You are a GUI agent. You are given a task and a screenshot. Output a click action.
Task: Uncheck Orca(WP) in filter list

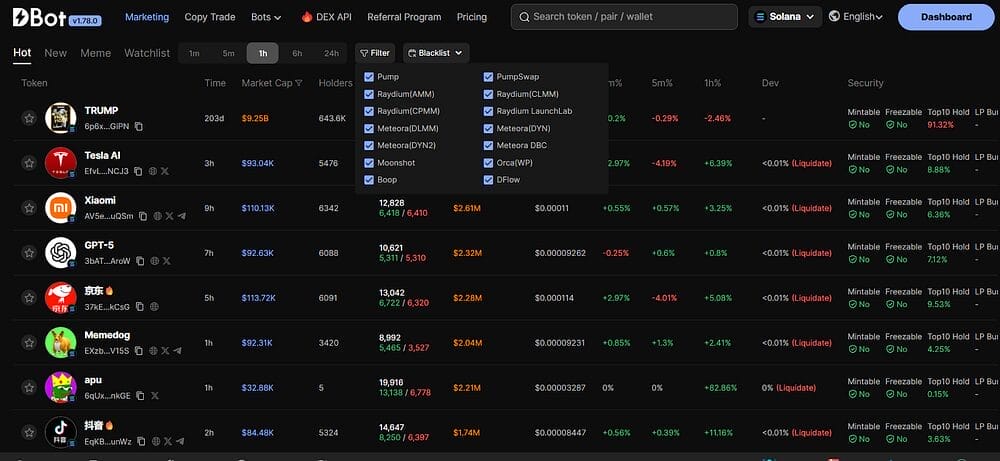pyautogui.click(x=489, y=162)
